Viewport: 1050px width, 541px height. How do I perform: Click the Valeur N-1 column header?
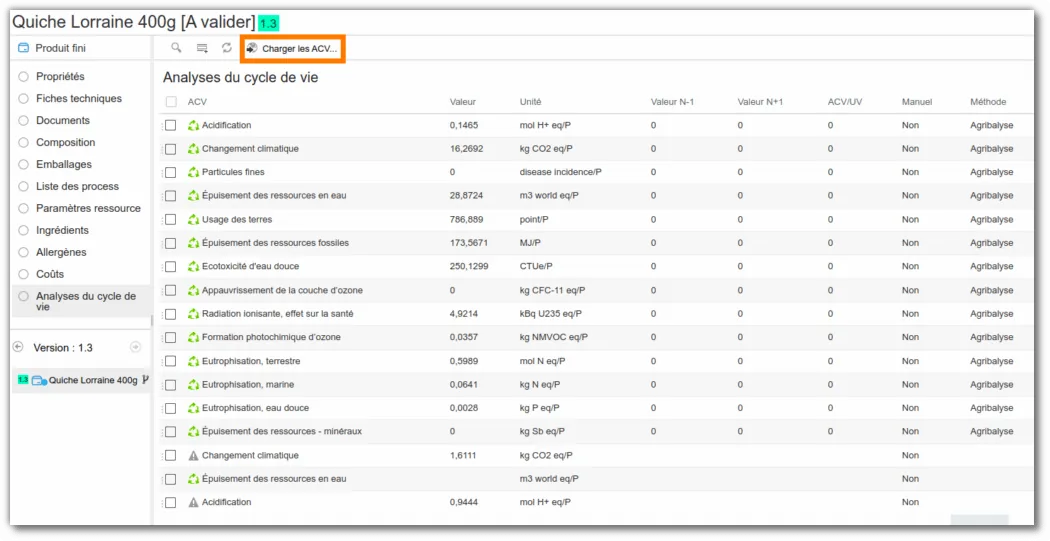pyautogui.click(x=672, y=102)
